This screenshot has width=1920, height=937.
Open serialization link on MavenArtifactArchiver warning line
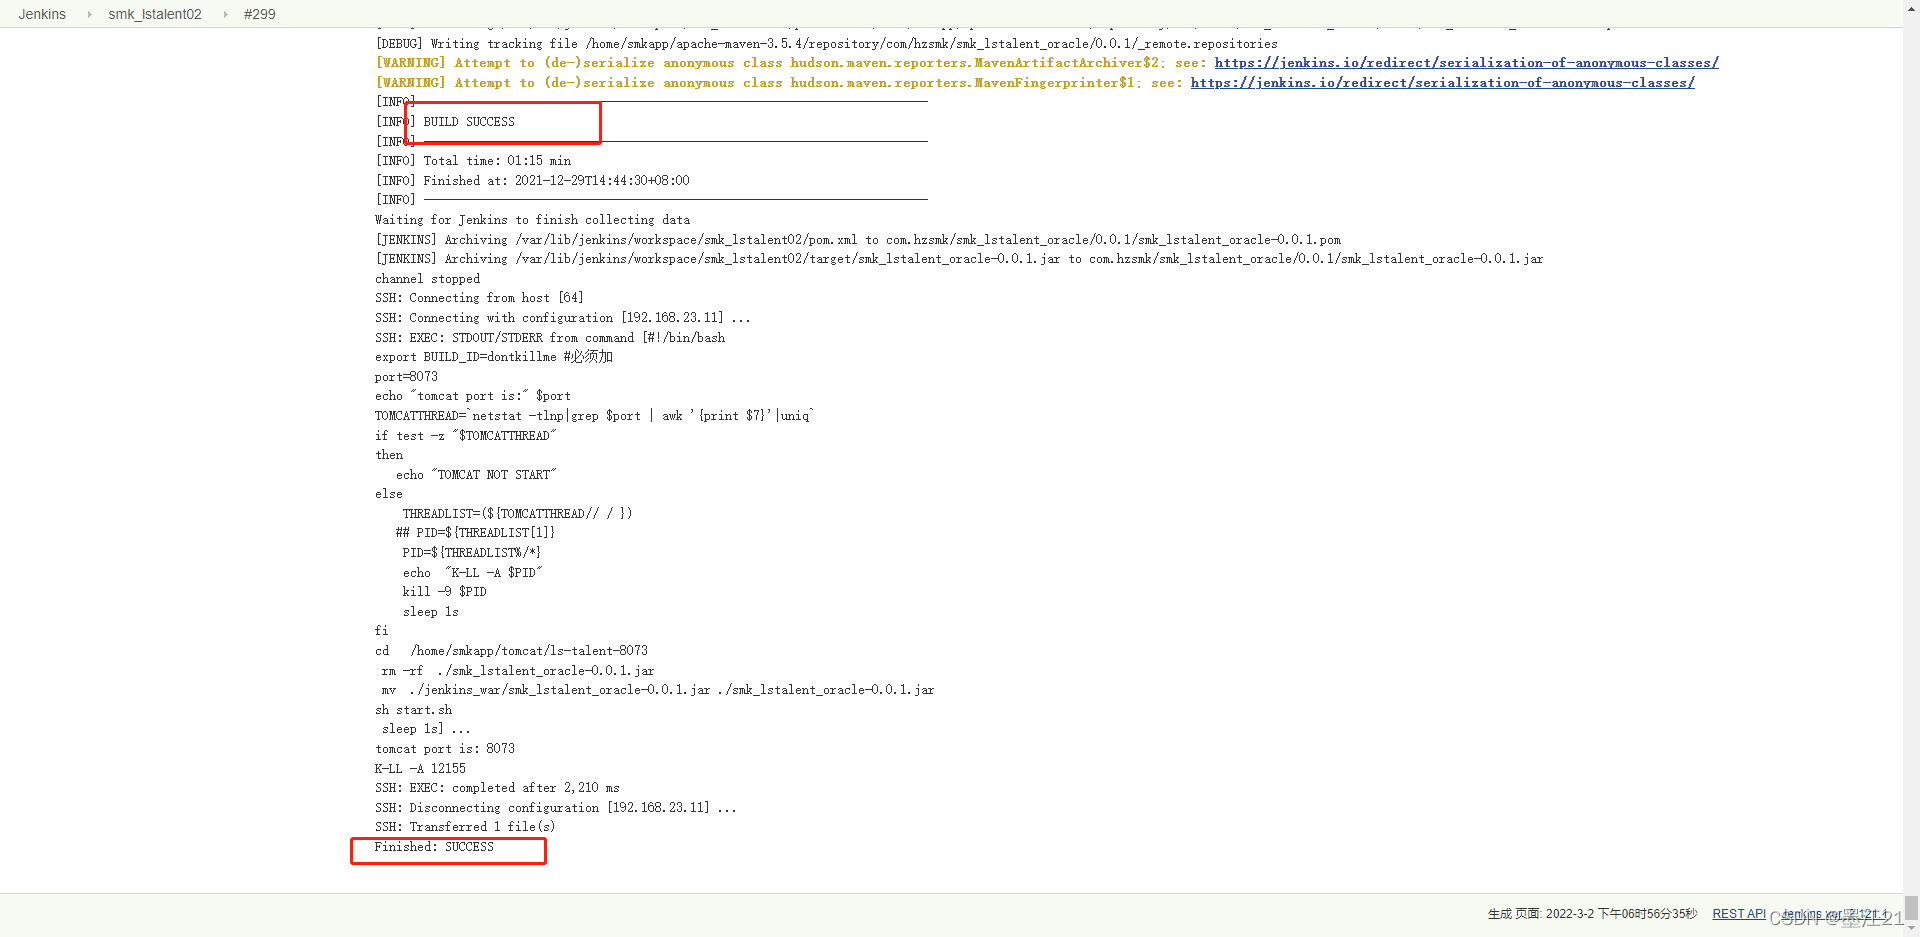(1466, 63)
